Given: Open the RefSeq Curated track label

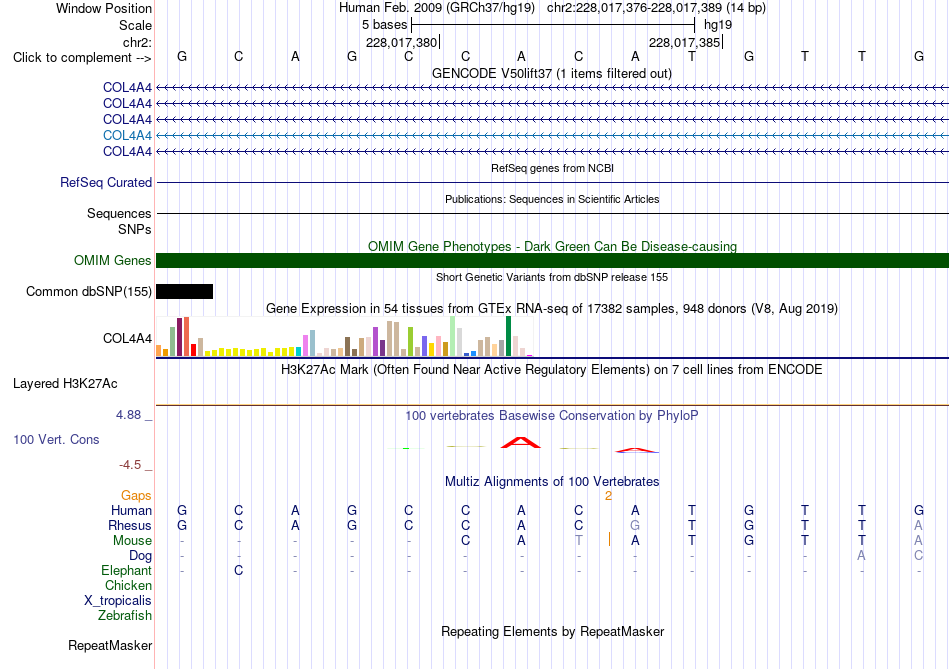Looking at the screenshot, I should click(106, 182).
